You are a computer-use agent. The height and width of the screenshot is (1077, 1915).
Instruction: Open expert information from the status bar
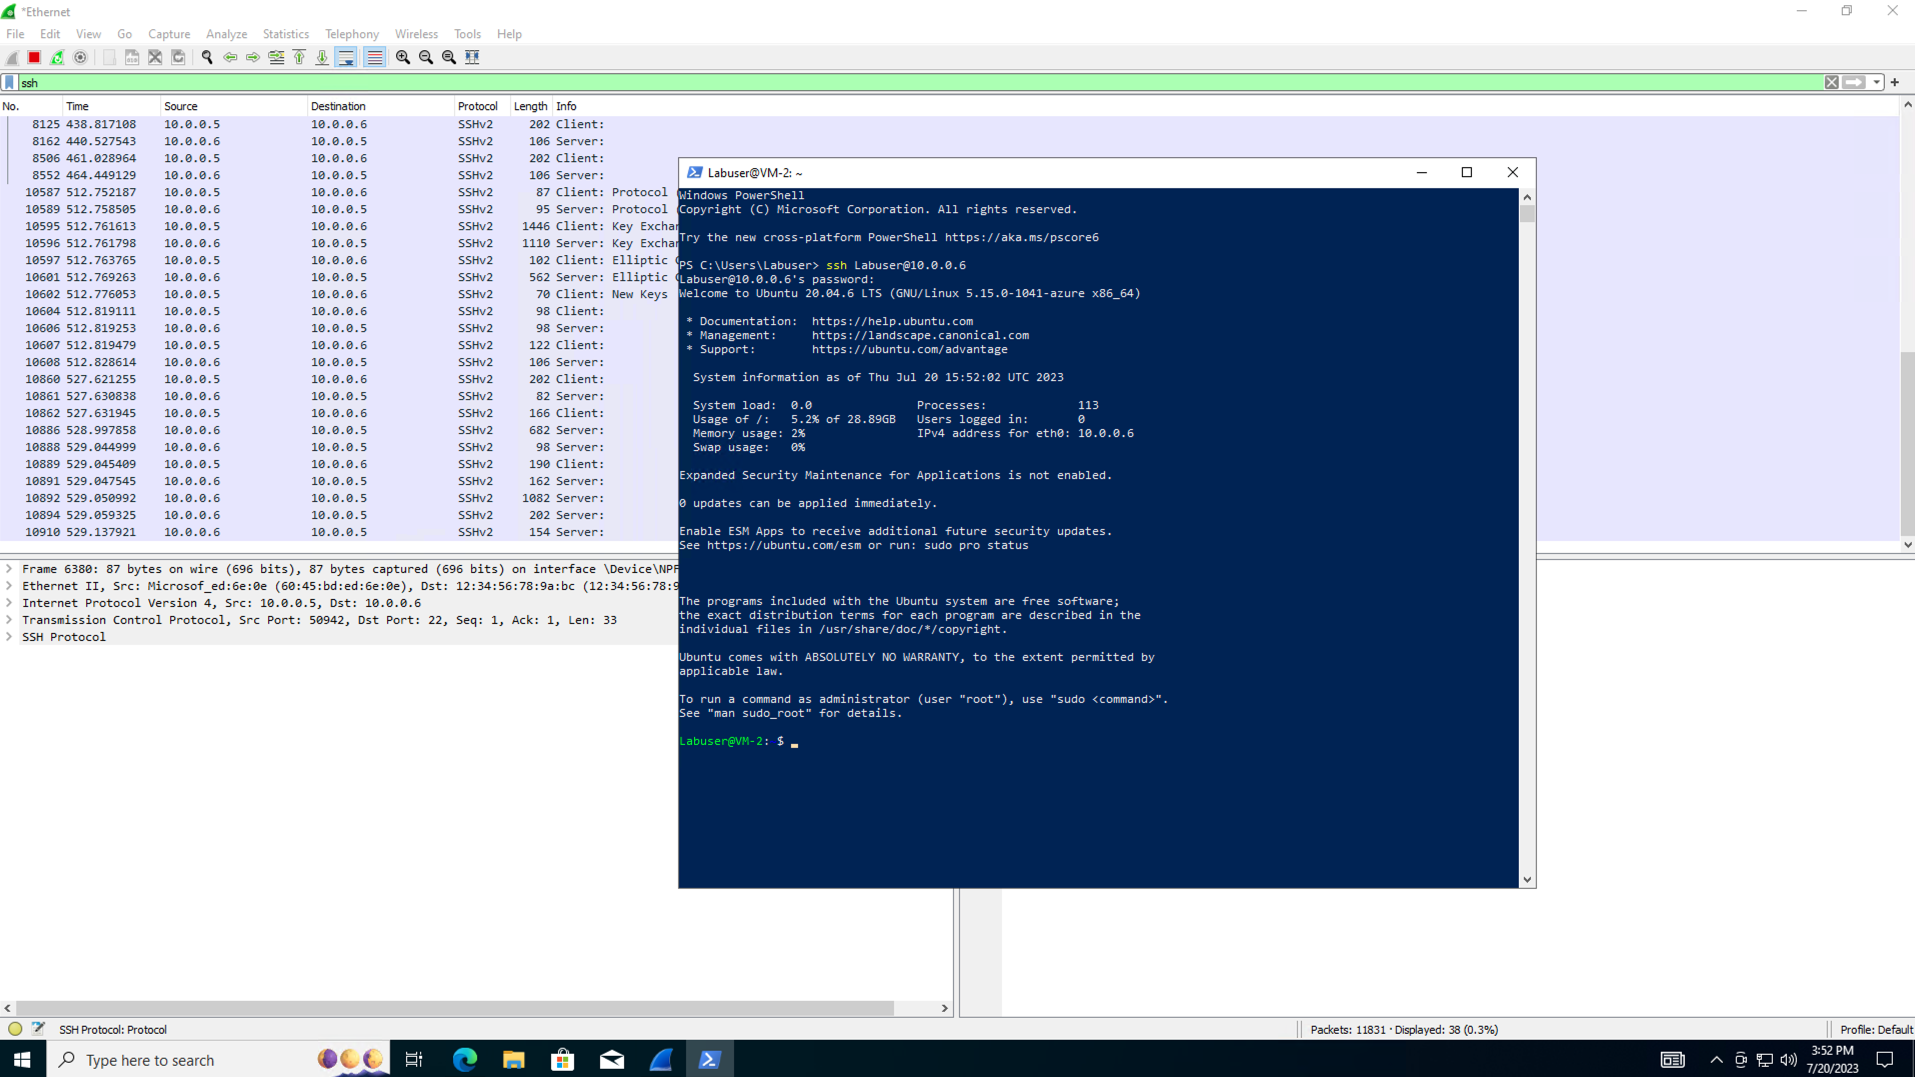[14, 1029]
